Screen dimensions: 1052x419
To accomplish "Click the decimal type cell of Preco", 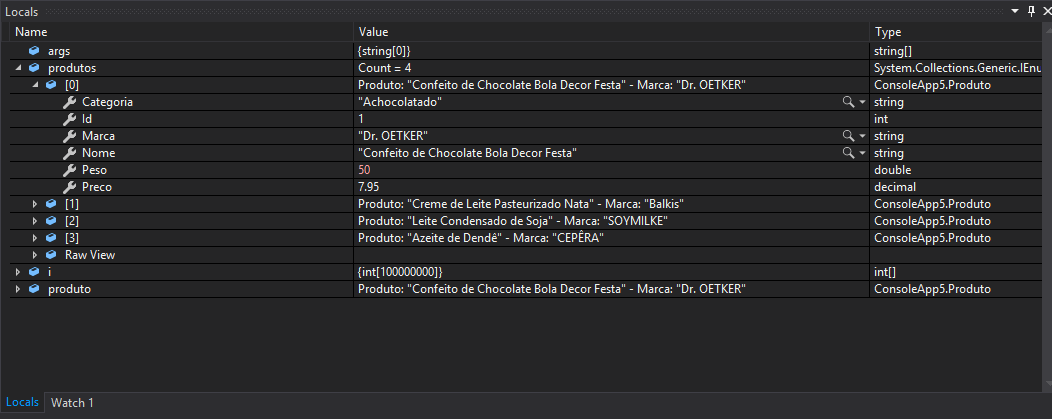I will [x=895, y=187].
